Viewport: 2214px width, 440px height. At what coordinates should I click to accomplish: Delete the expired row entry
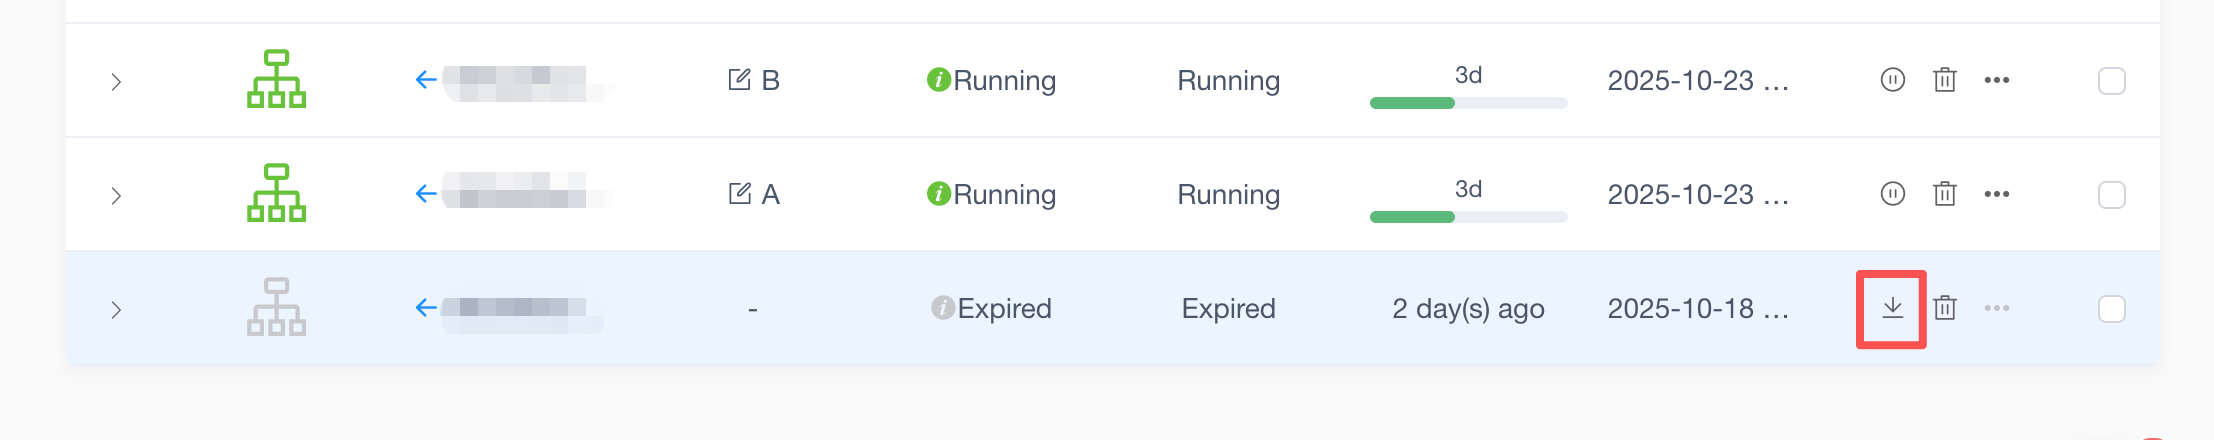coord(1944,308)
